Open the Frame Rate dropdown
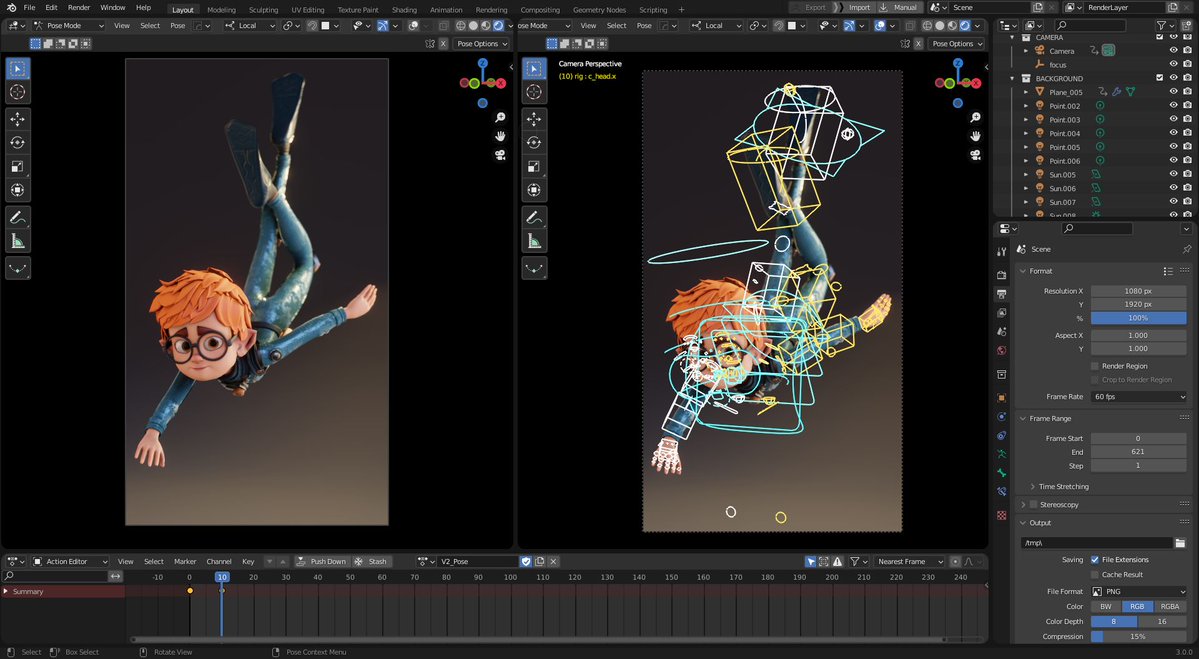 pyautogui.click(x=1138, y=396)
